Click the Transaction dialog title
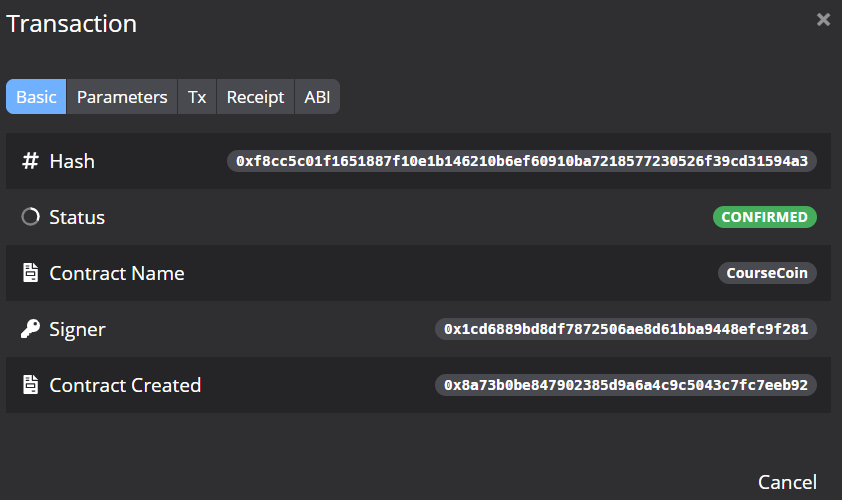842x500 pixels. pos(72,24)
